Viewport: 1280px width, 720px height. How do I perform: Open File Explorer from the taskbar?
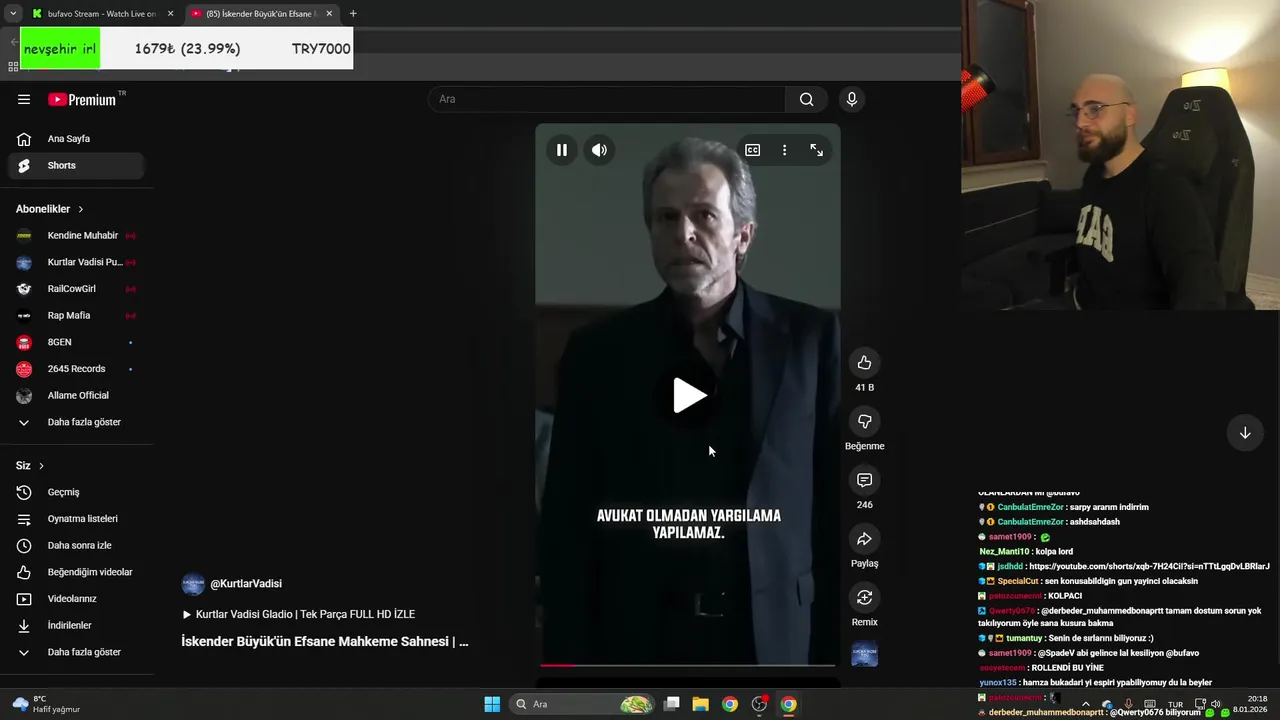700,704
